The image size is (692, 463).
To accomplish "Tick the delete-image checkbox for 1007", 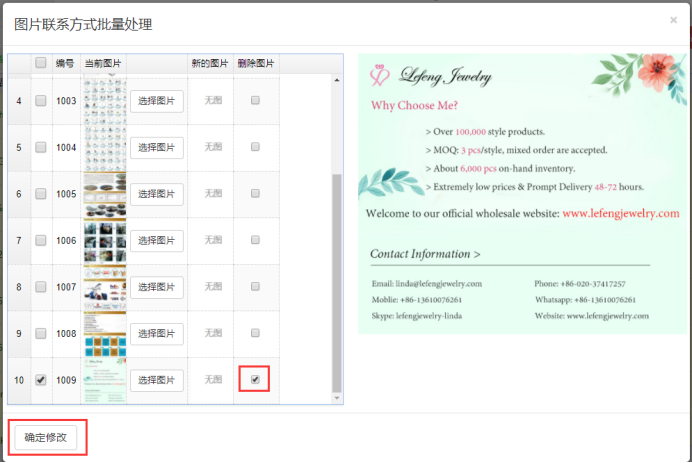I will [x=255, y=286].
